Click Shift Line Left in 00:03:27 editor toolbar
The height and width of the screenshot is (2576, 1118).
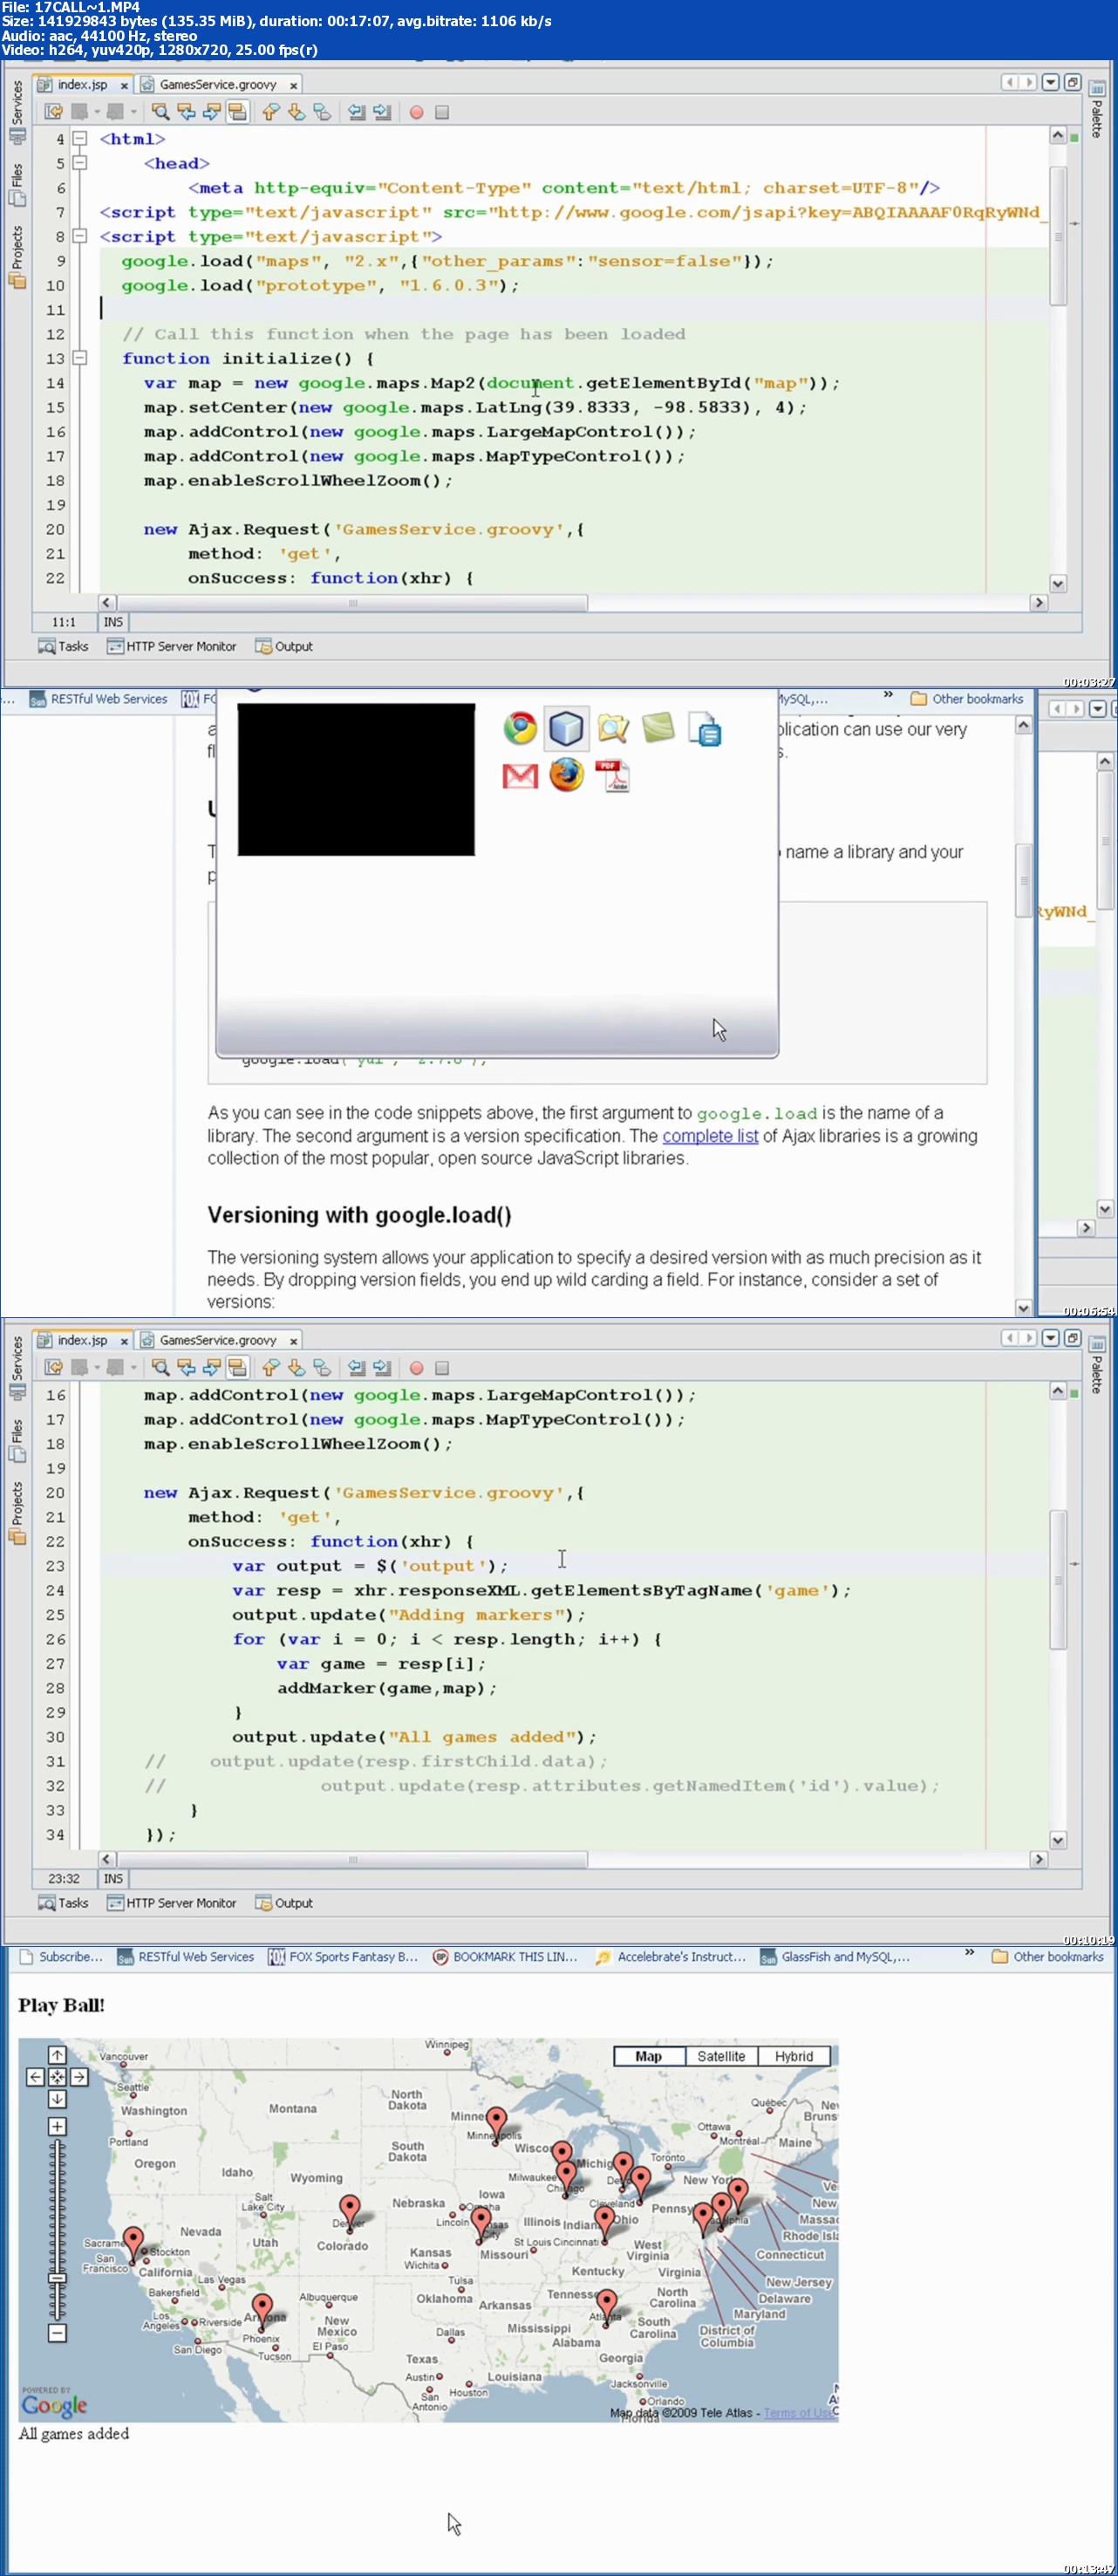click(x=356, y=112)
